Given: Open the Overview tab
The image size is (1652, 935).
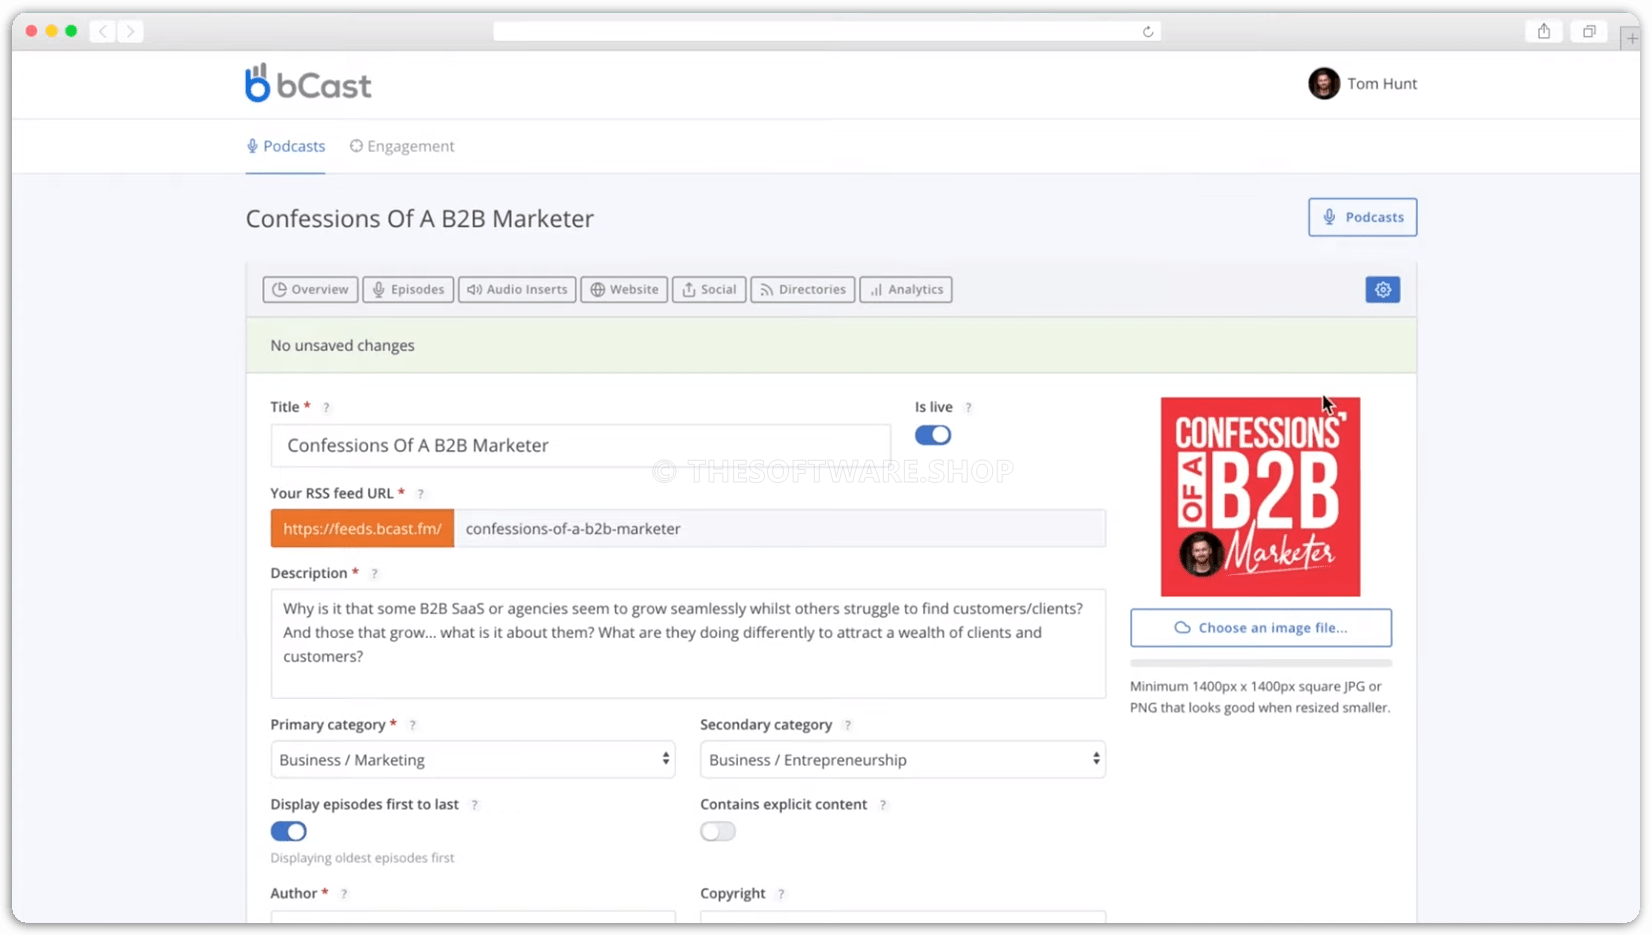Looking at the screenshot, I should pyautogui.click(x=310, y=290).
